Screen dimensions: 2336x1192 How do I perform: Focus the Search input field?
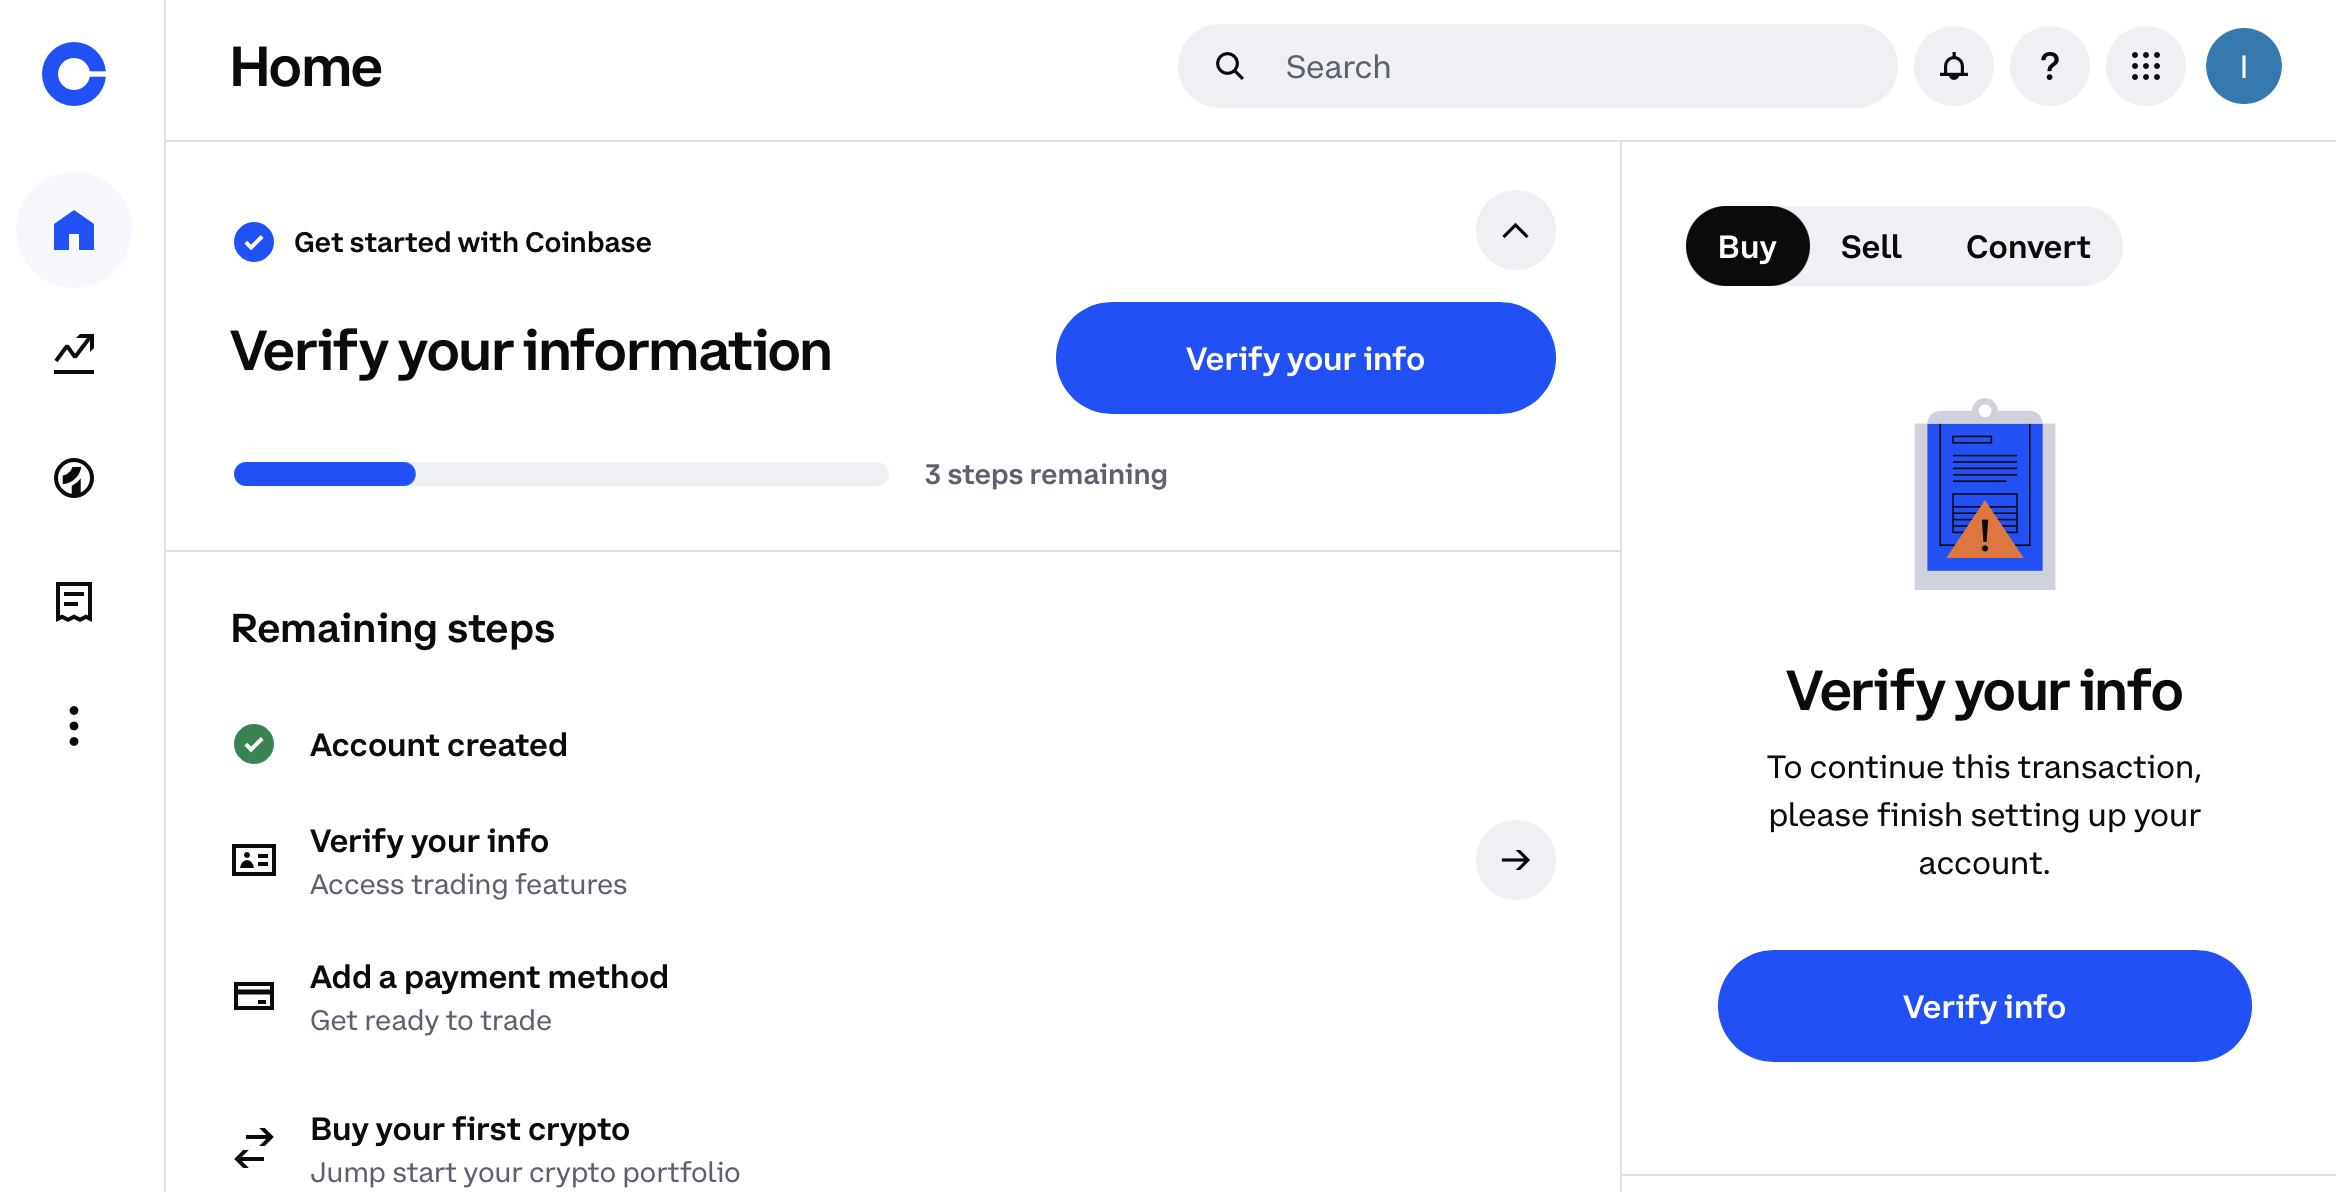click(1538, 66)
